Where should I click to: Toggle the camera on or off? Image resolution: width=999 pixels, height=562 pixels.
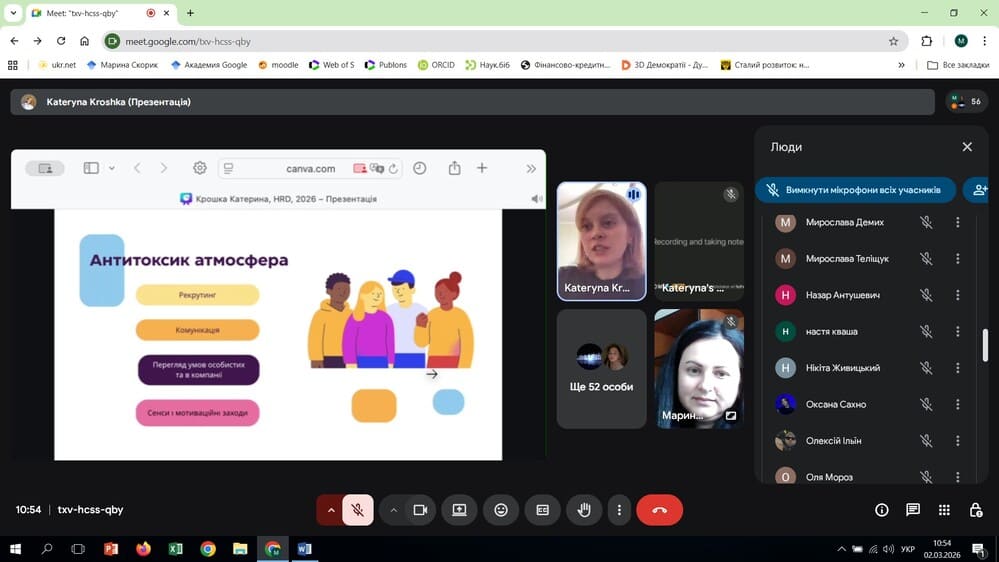pyautogui.click(x=420, y=510)
